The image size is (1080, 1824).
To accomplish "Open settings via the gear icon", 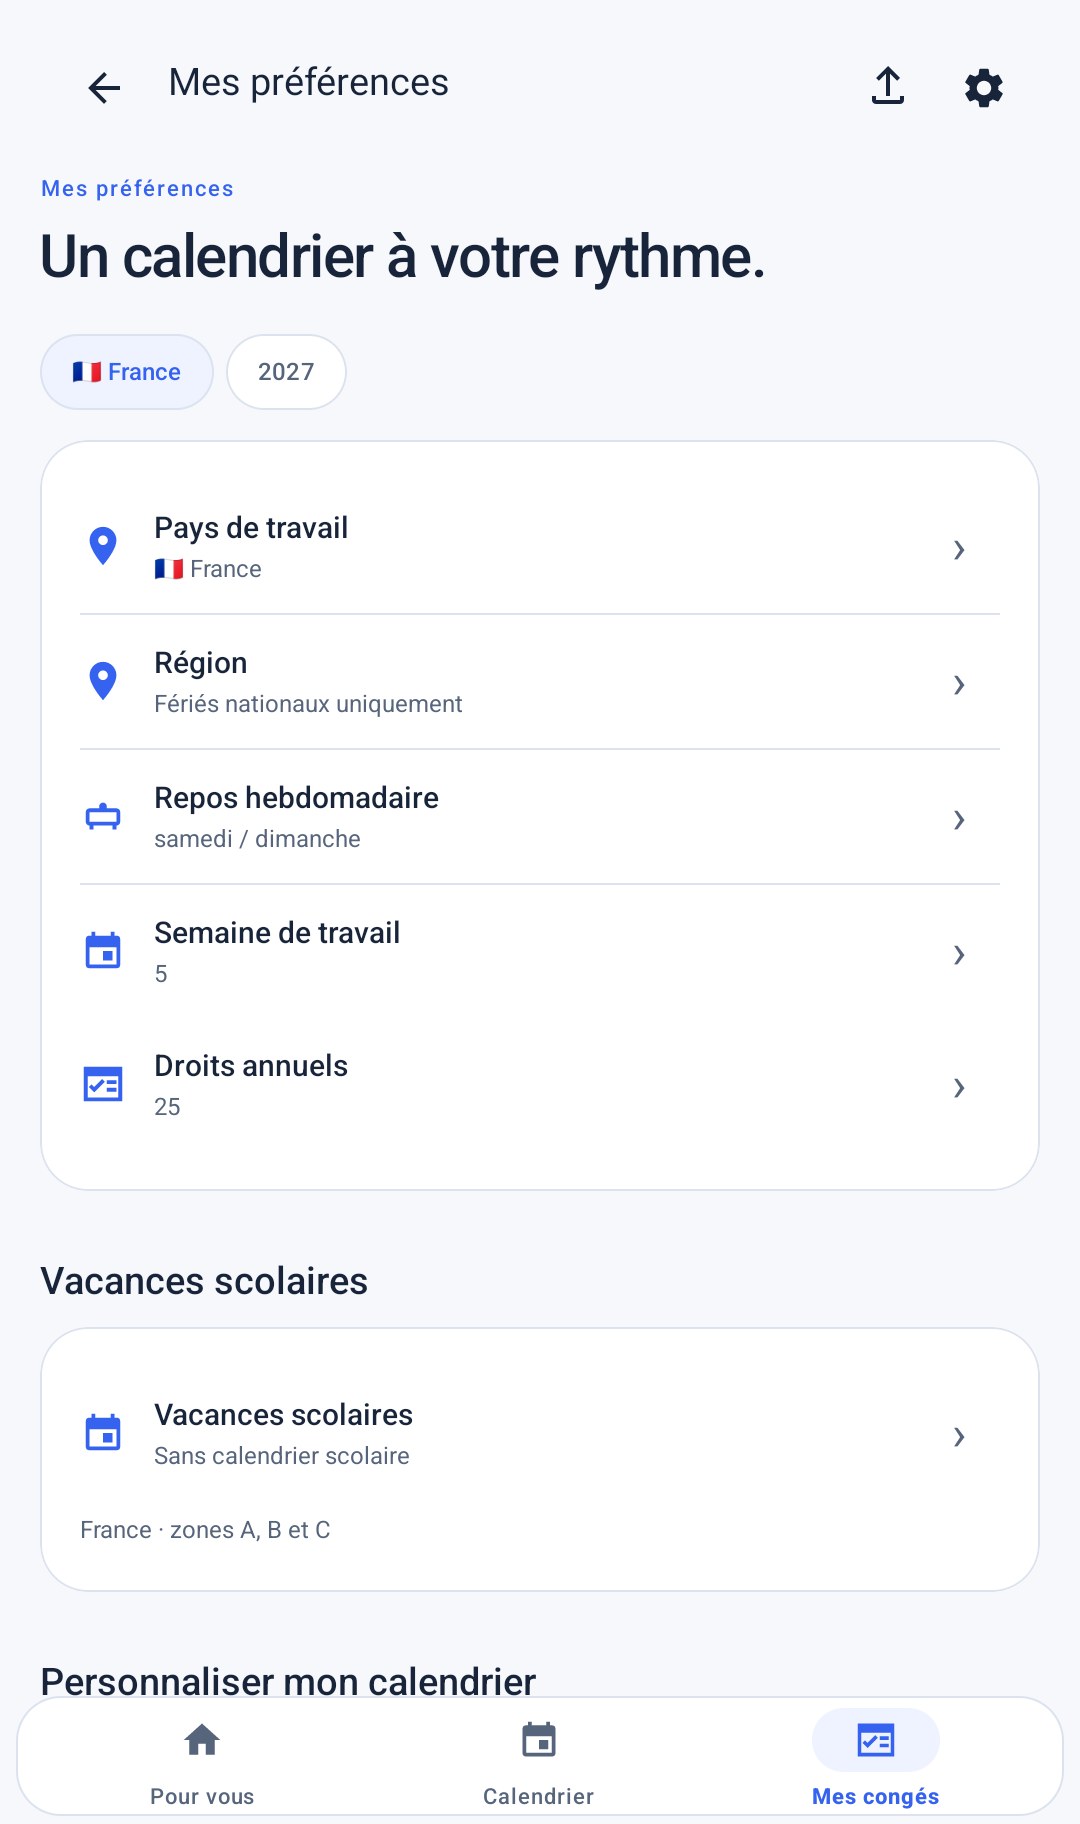I will pos(984,88).
